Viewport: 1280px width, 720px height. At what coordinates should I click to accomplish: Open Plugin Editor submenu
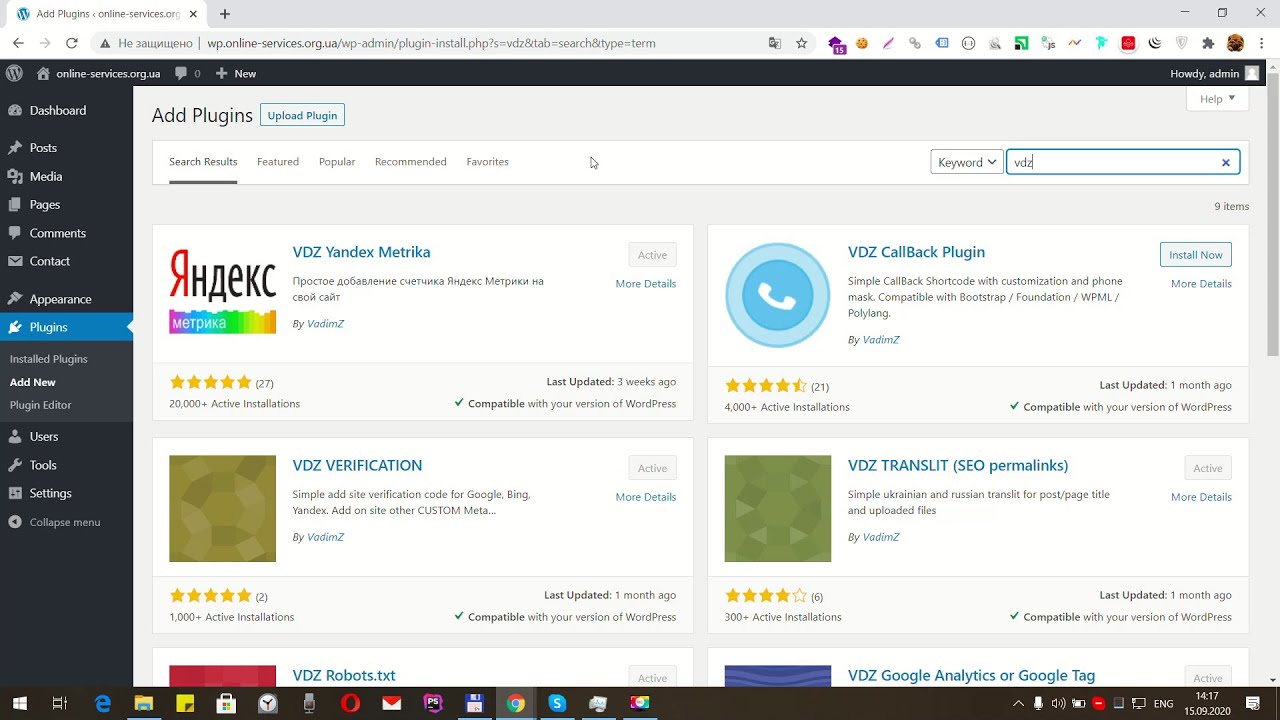41,405
